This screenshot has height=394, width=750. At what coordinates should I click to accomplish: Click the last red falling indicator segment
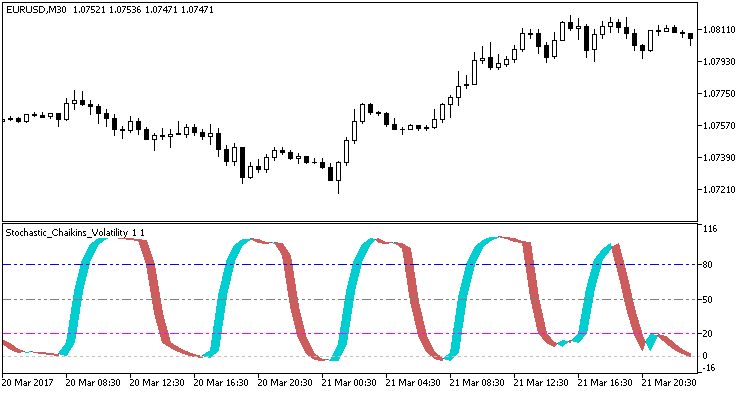click(675, 345)
